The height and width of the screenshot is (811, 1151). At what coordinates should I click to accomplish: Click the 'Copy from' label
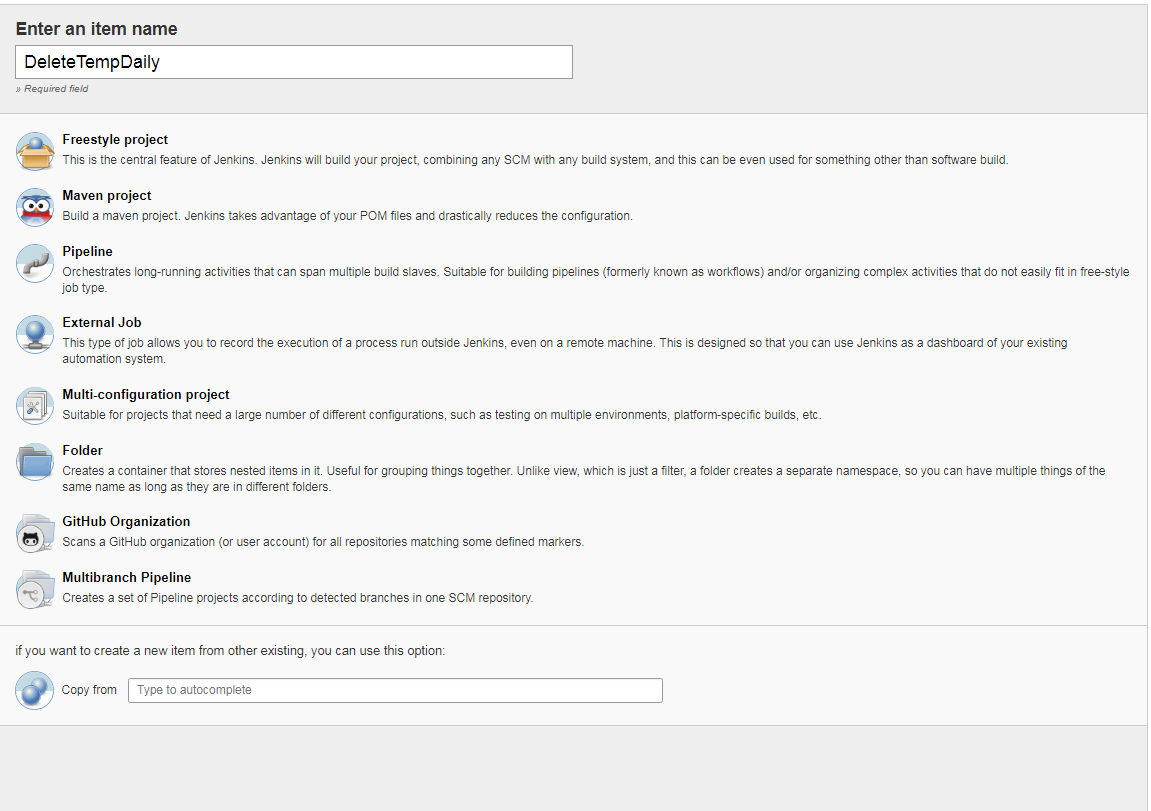(x=89, y=690)
